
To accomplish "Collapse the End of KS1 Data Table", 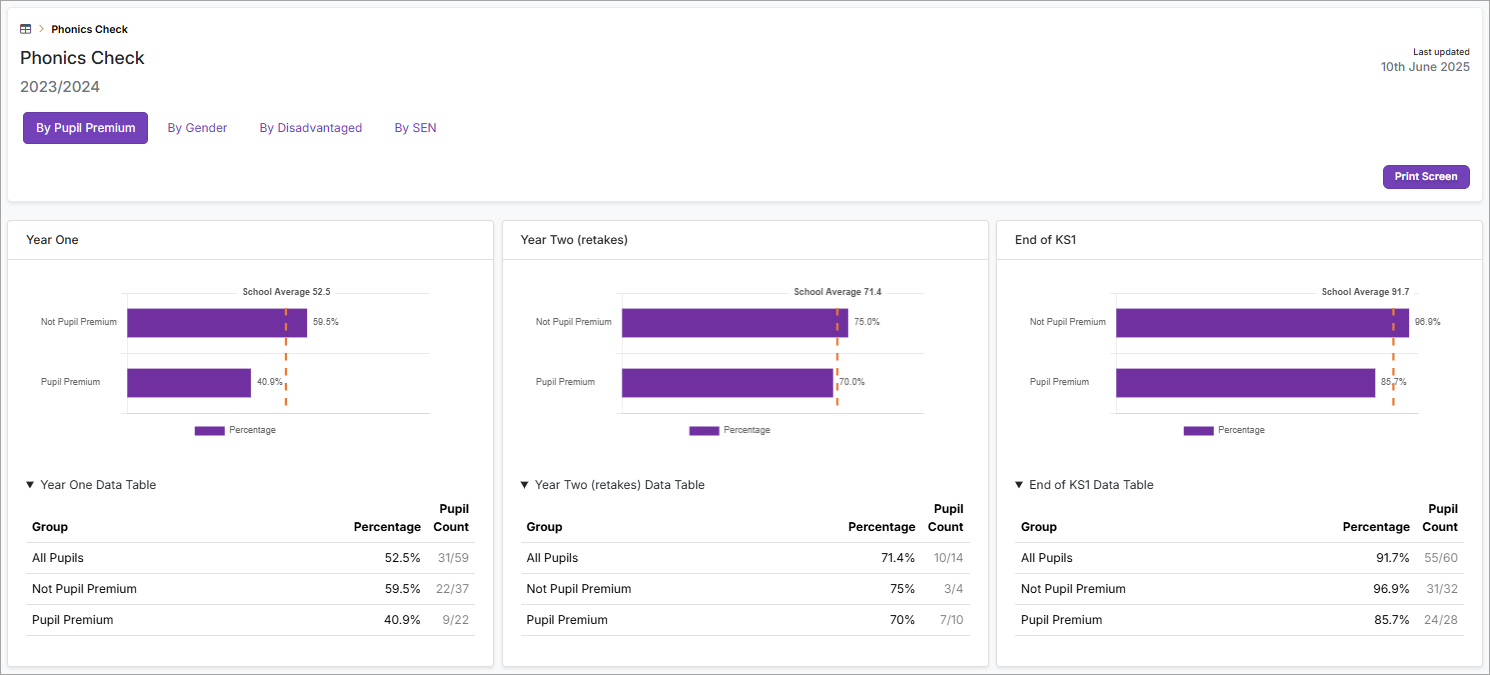I will [x=1083, y=485].
